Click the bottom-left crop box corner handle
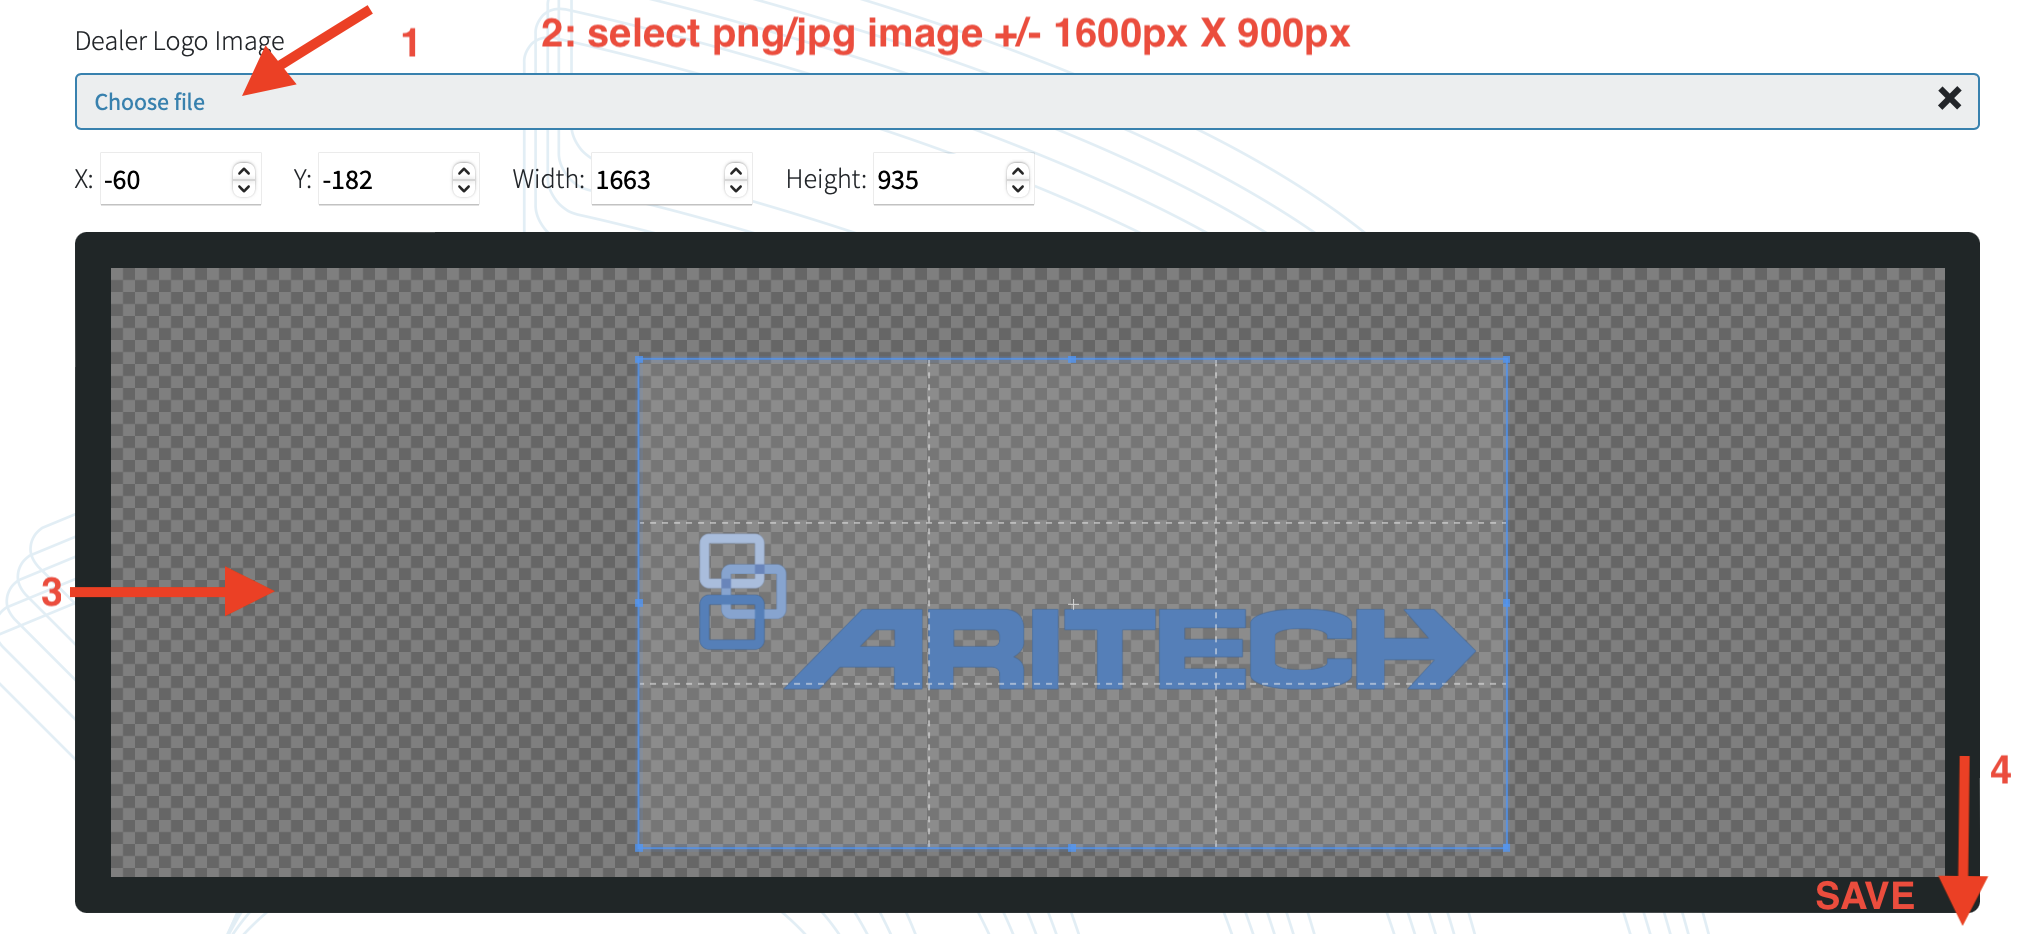Screen dimensions: 2028x934 pos(640,847)
